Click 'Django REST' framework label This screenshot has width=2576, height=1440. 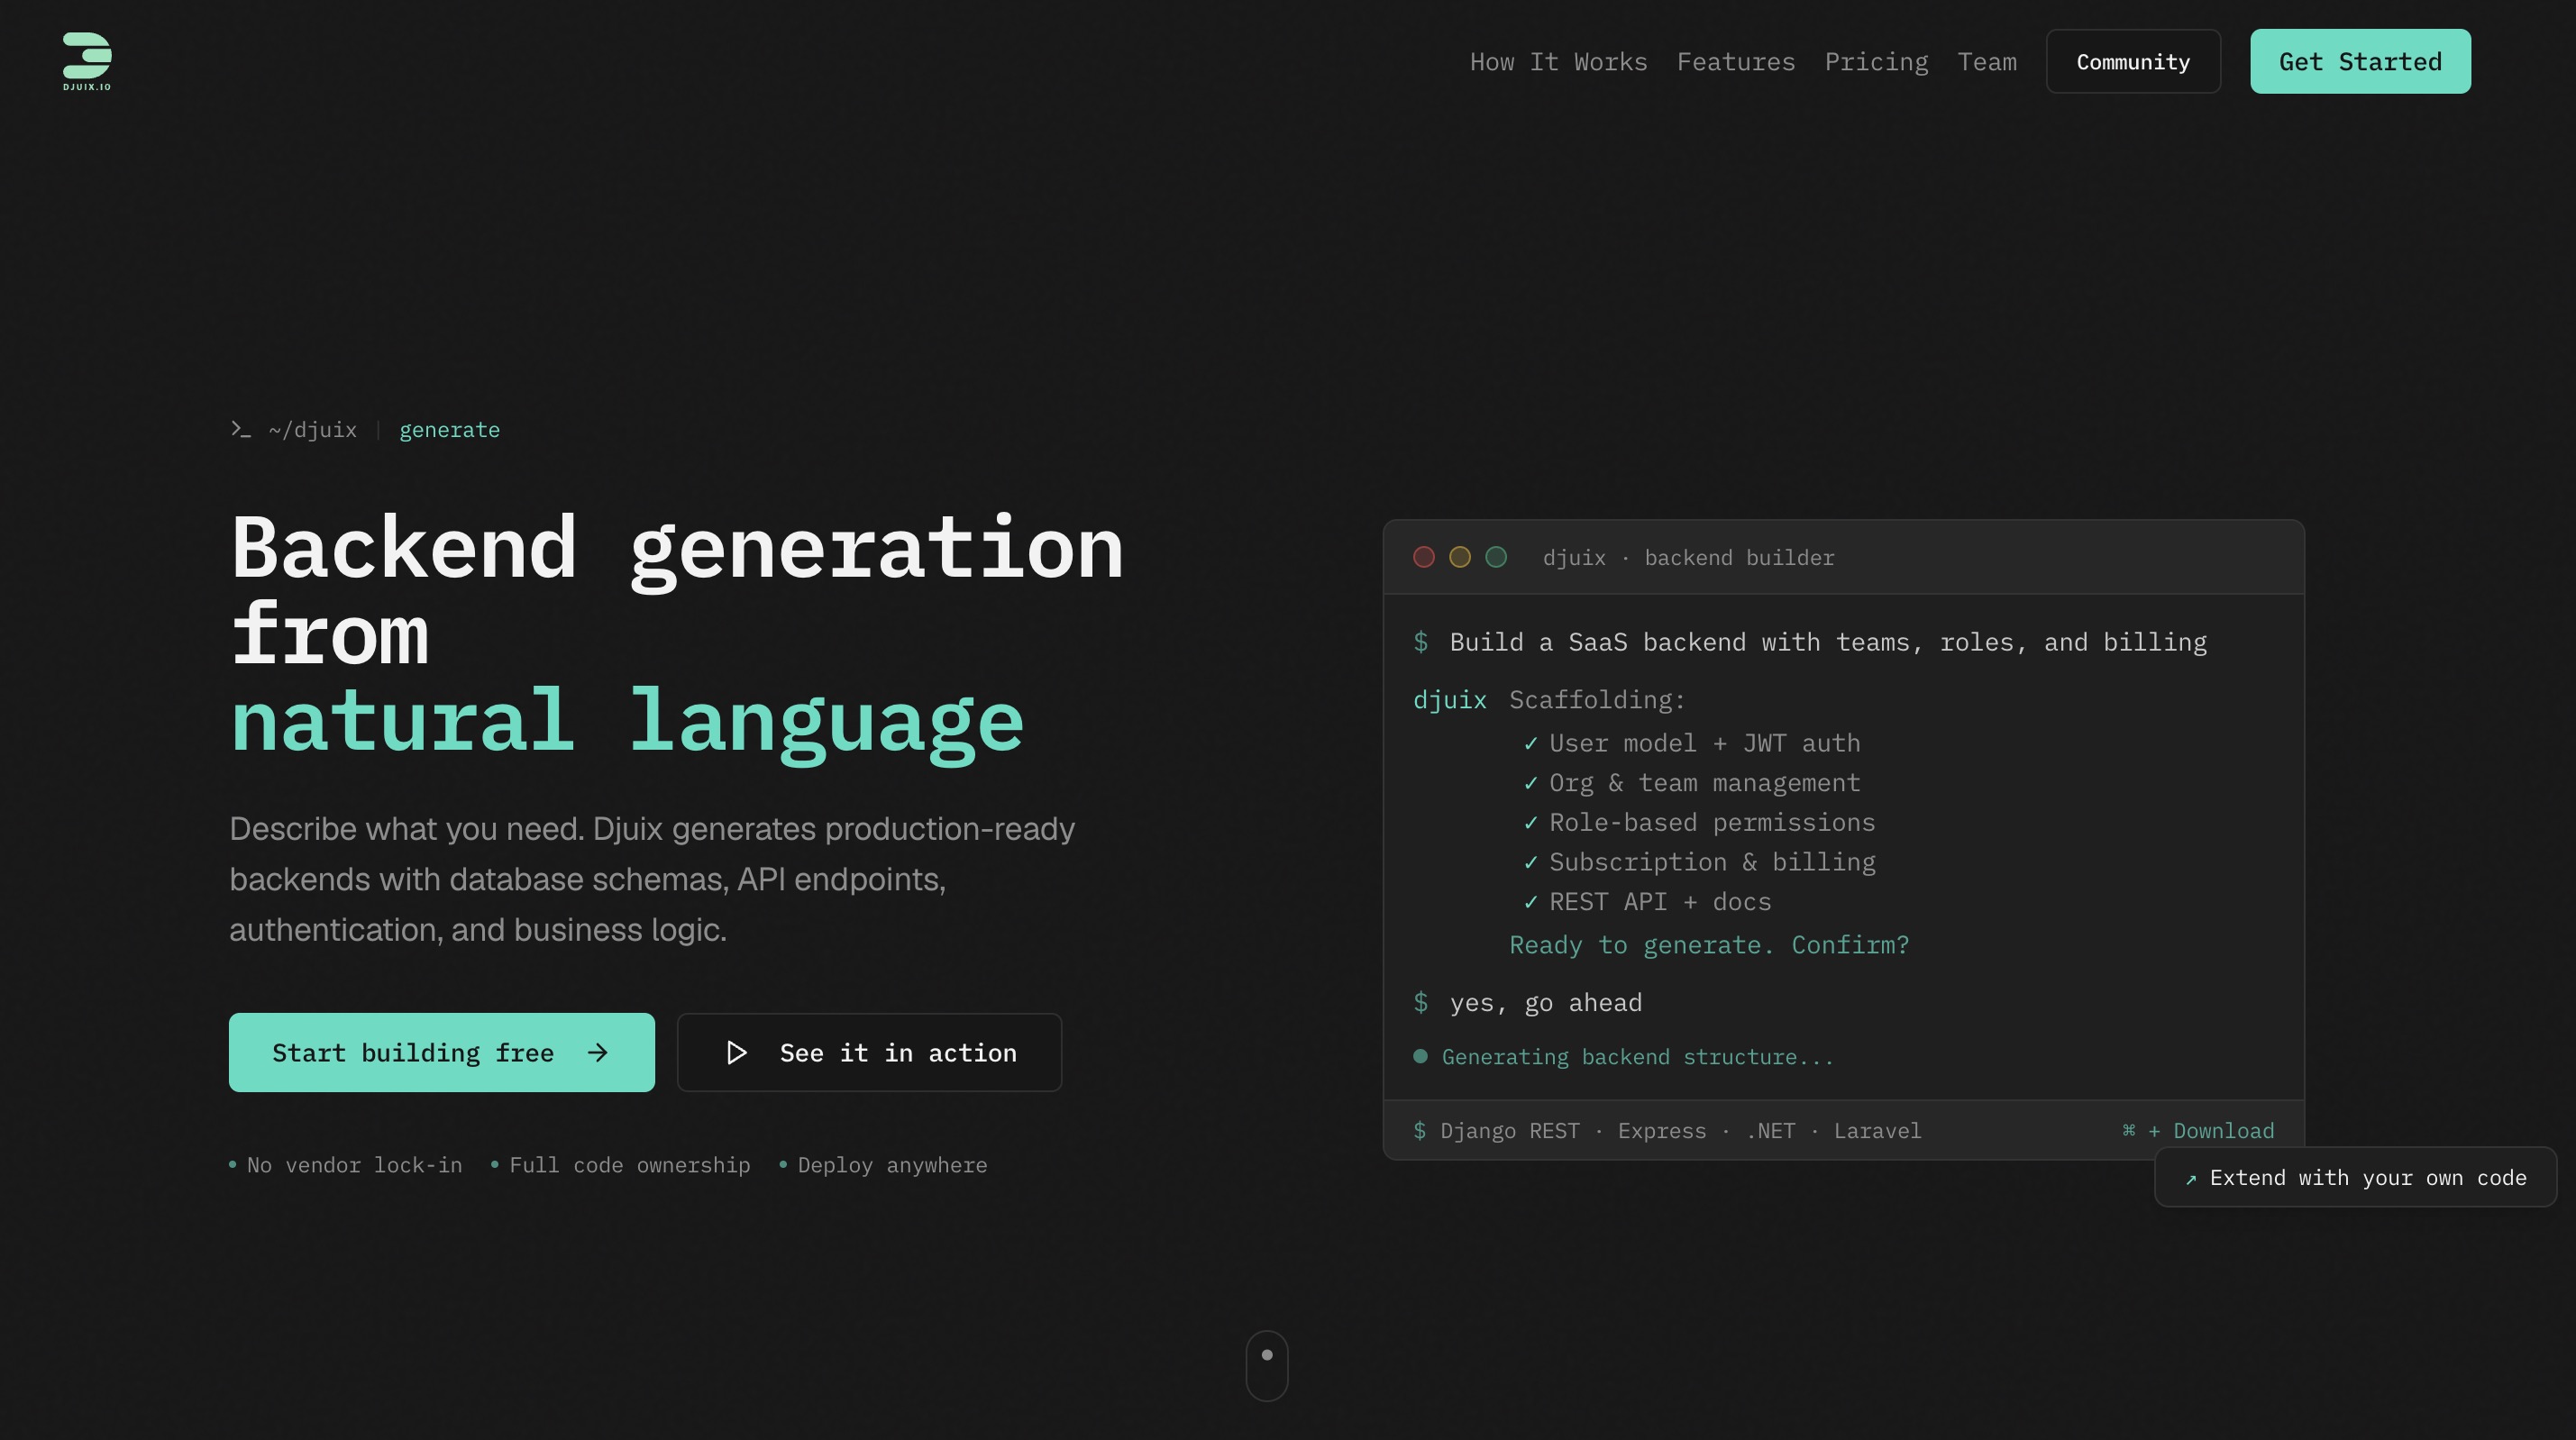[x=1510, y=1131]
